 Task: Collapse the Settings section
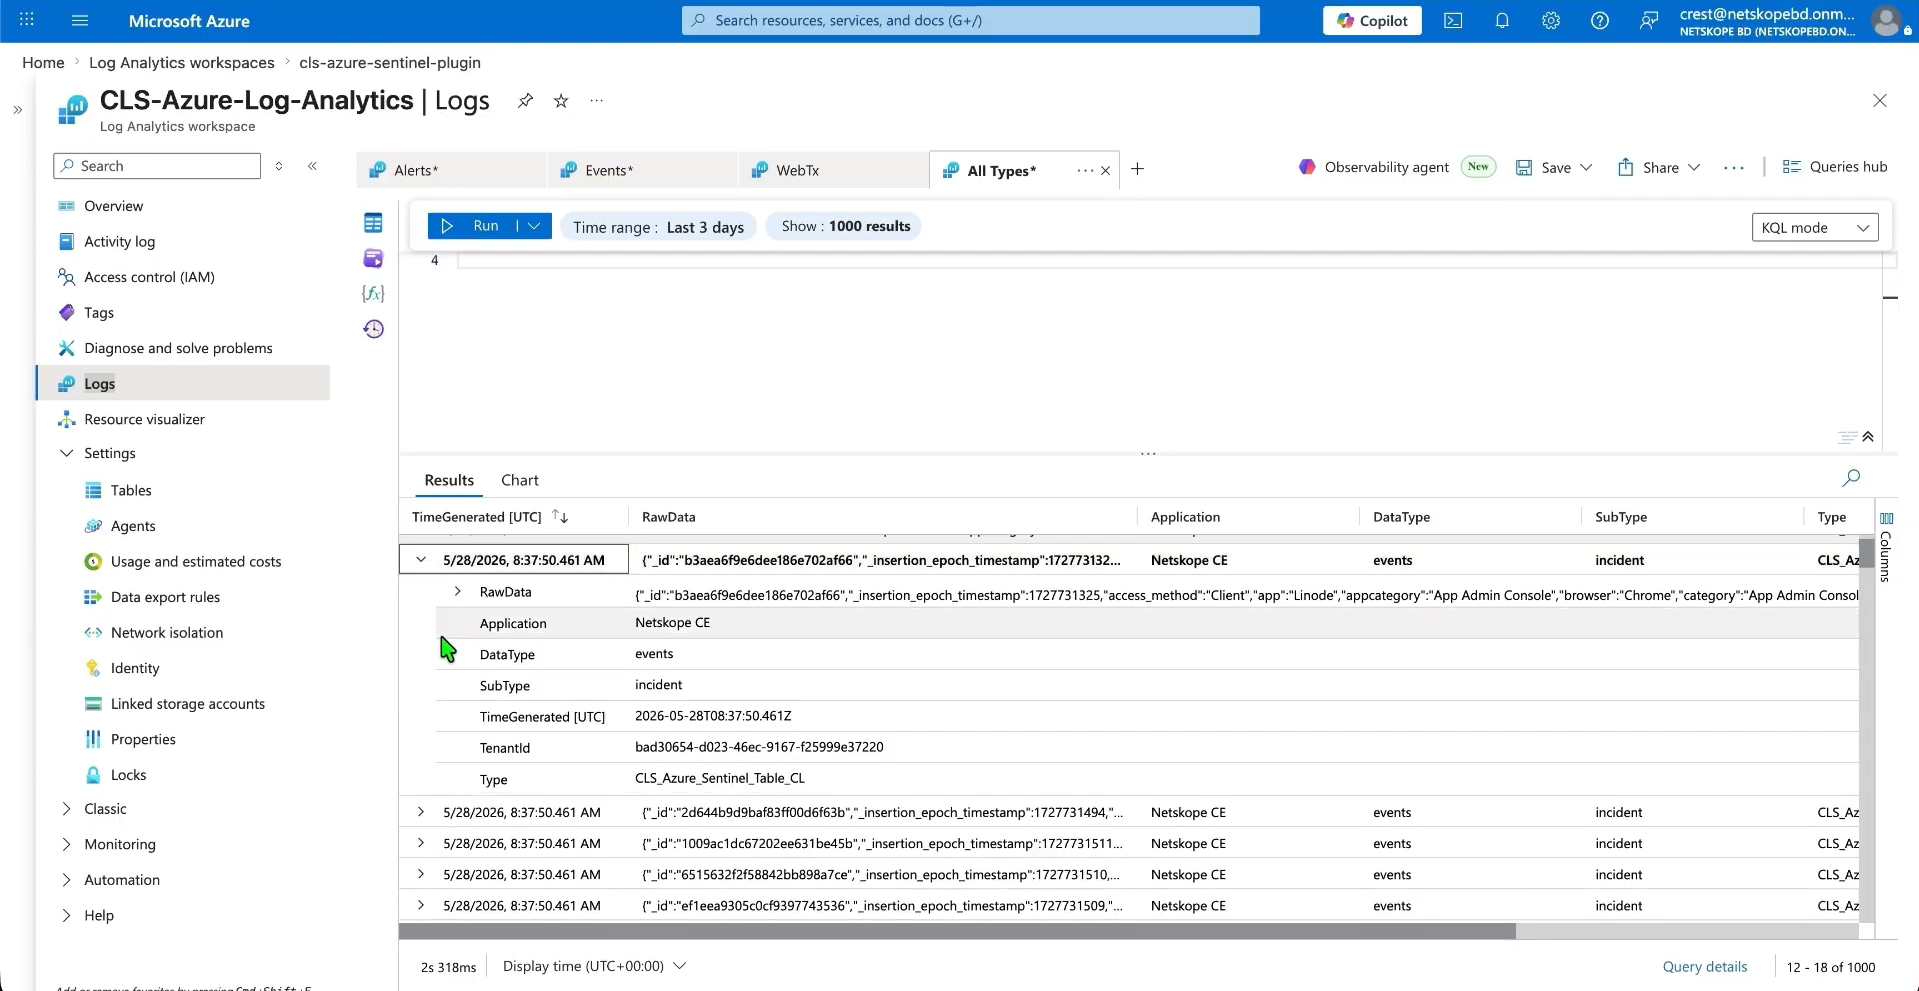click(x=67, y=453)
